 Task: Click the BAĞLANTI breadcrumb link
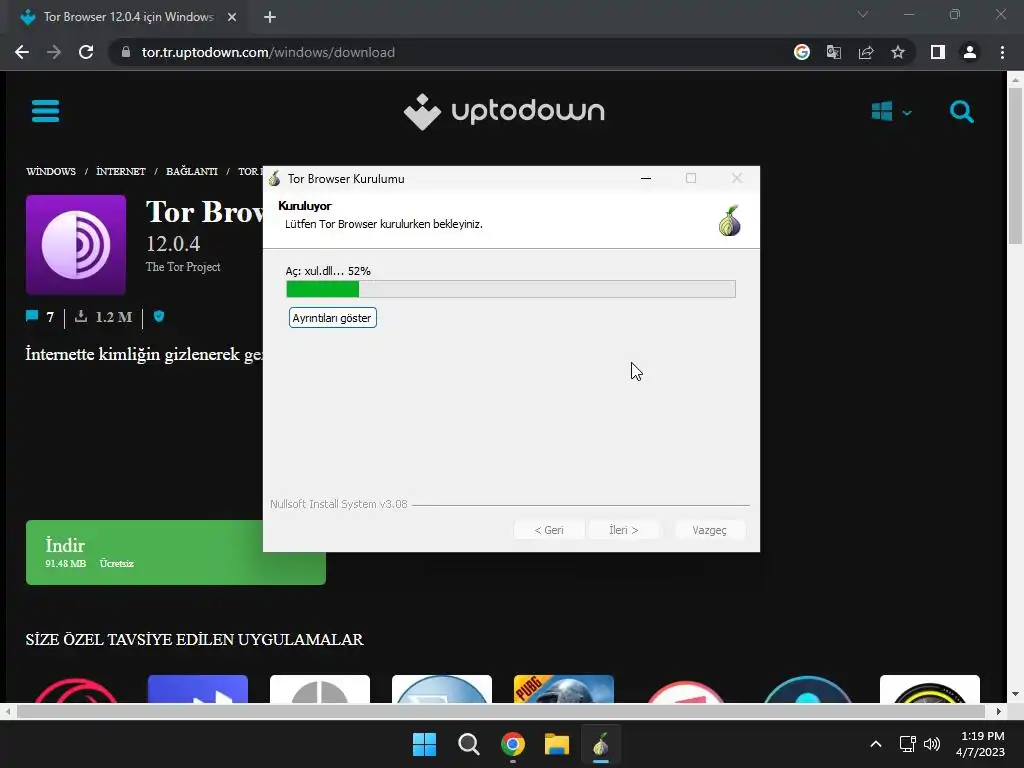click(x=191, y=171)
